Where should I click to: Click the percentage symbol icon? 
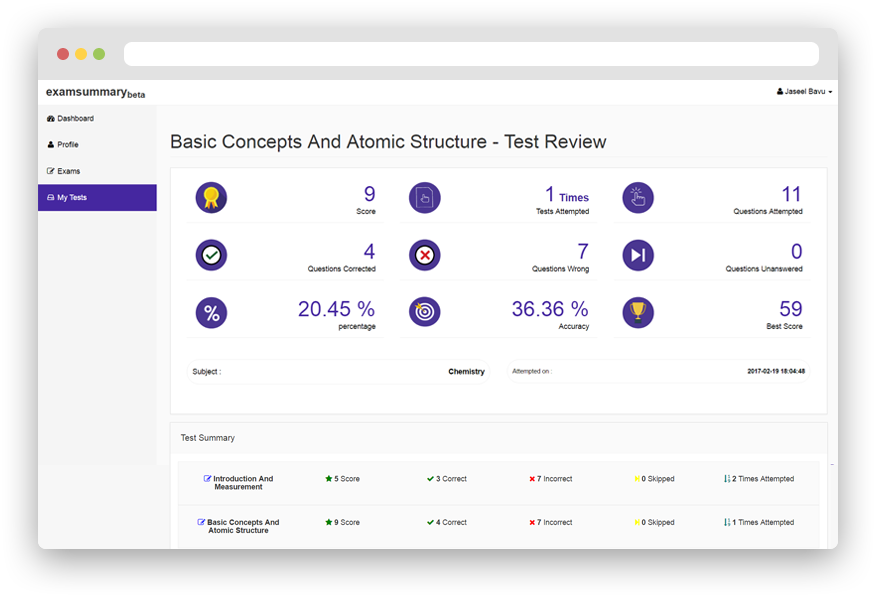(x=211, y=312)
